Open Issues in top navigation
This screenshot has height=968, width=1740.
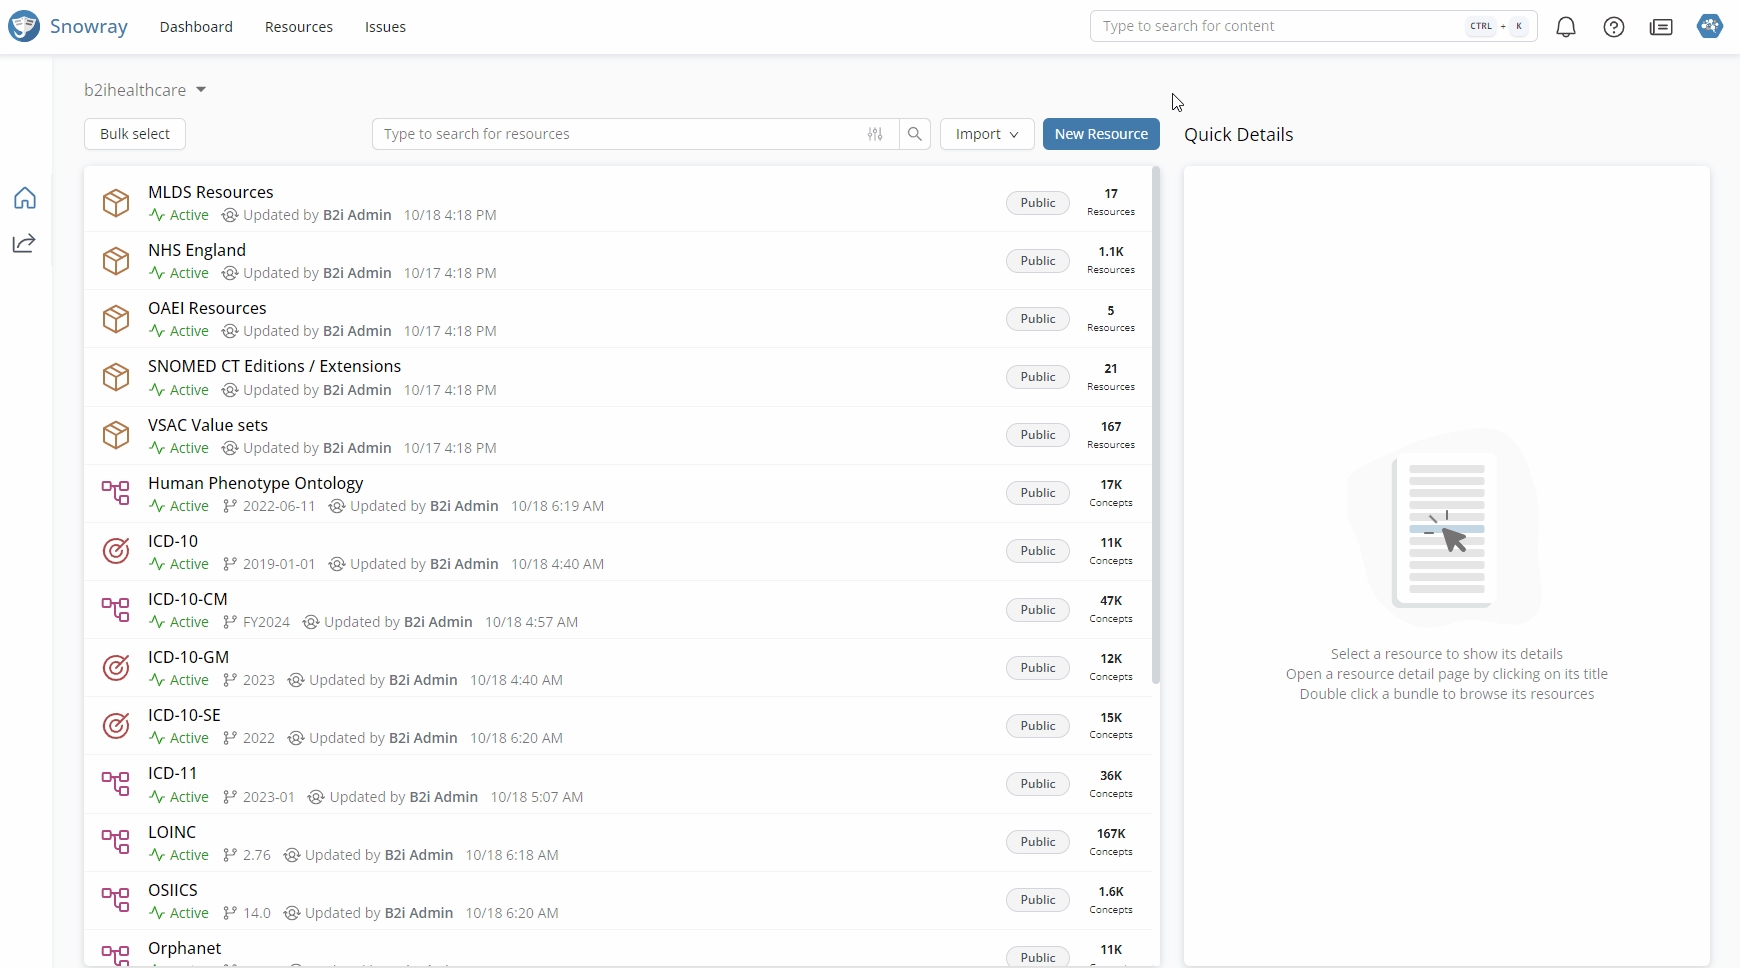(x=385, y=27)
